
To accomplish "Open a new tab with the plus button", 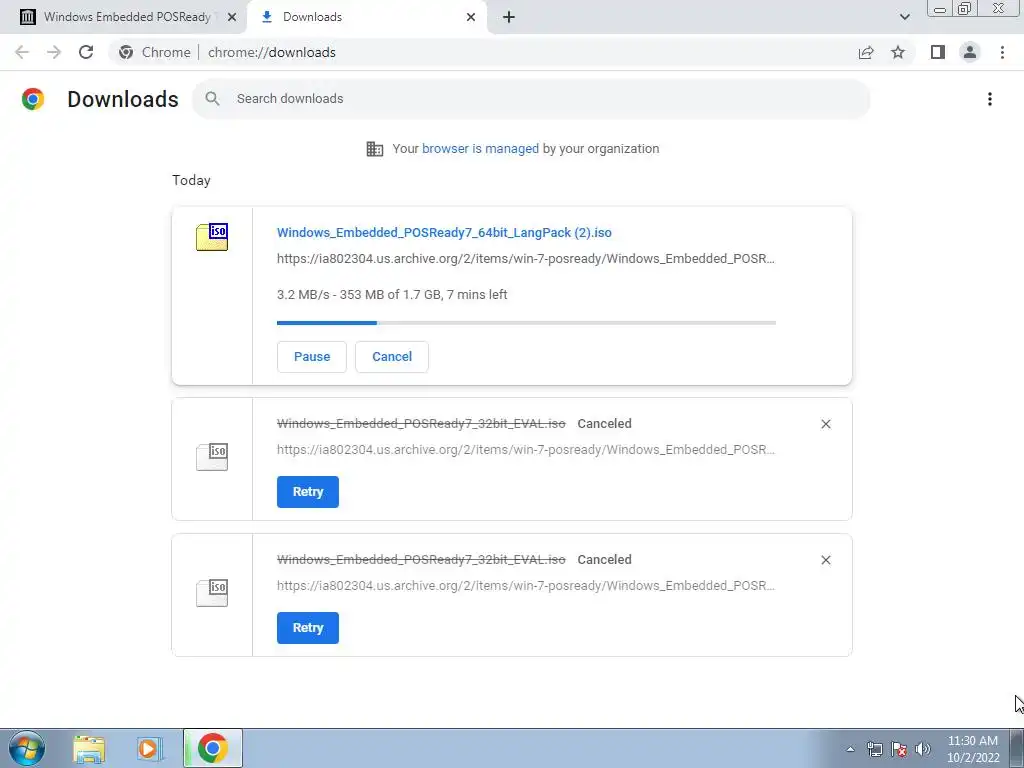I will point(509,17).
